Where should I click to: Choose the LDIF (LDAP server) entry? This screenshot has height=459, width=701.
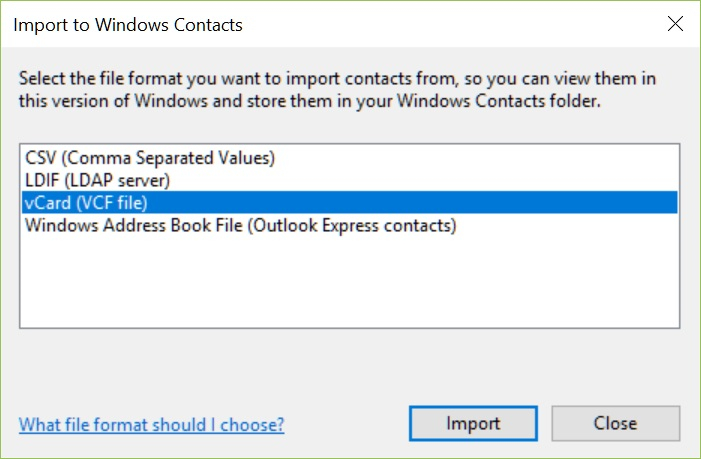[98, 180]
